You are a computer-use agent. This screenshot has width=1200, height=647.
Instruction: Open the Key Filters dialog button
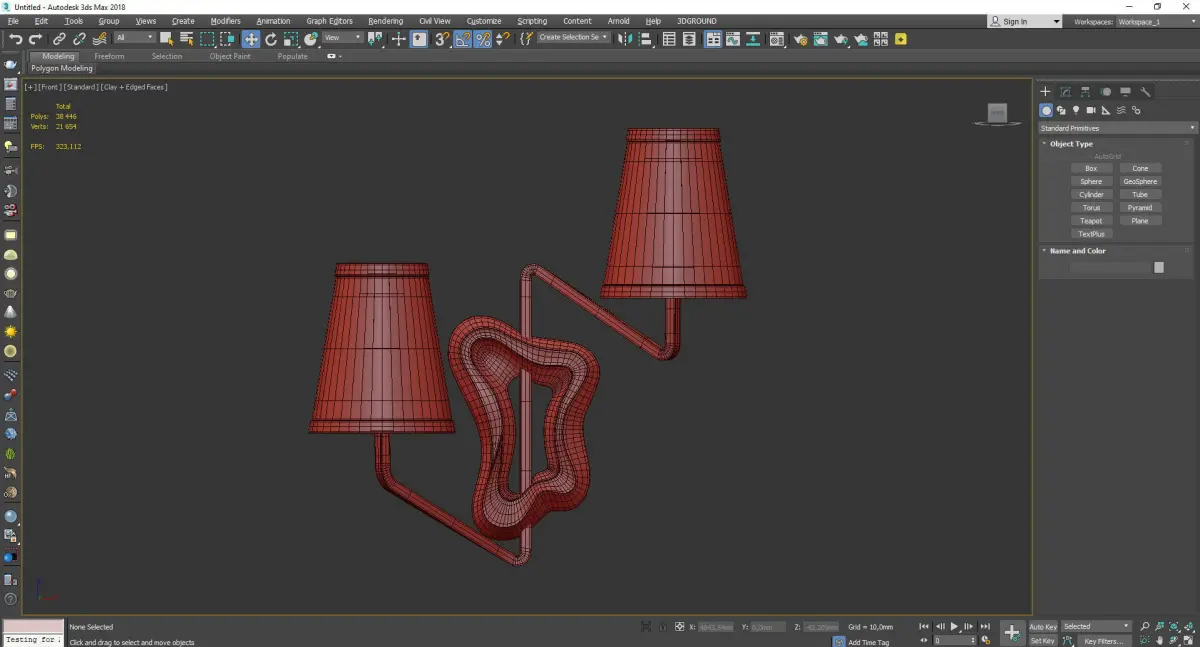(1103, 641)
